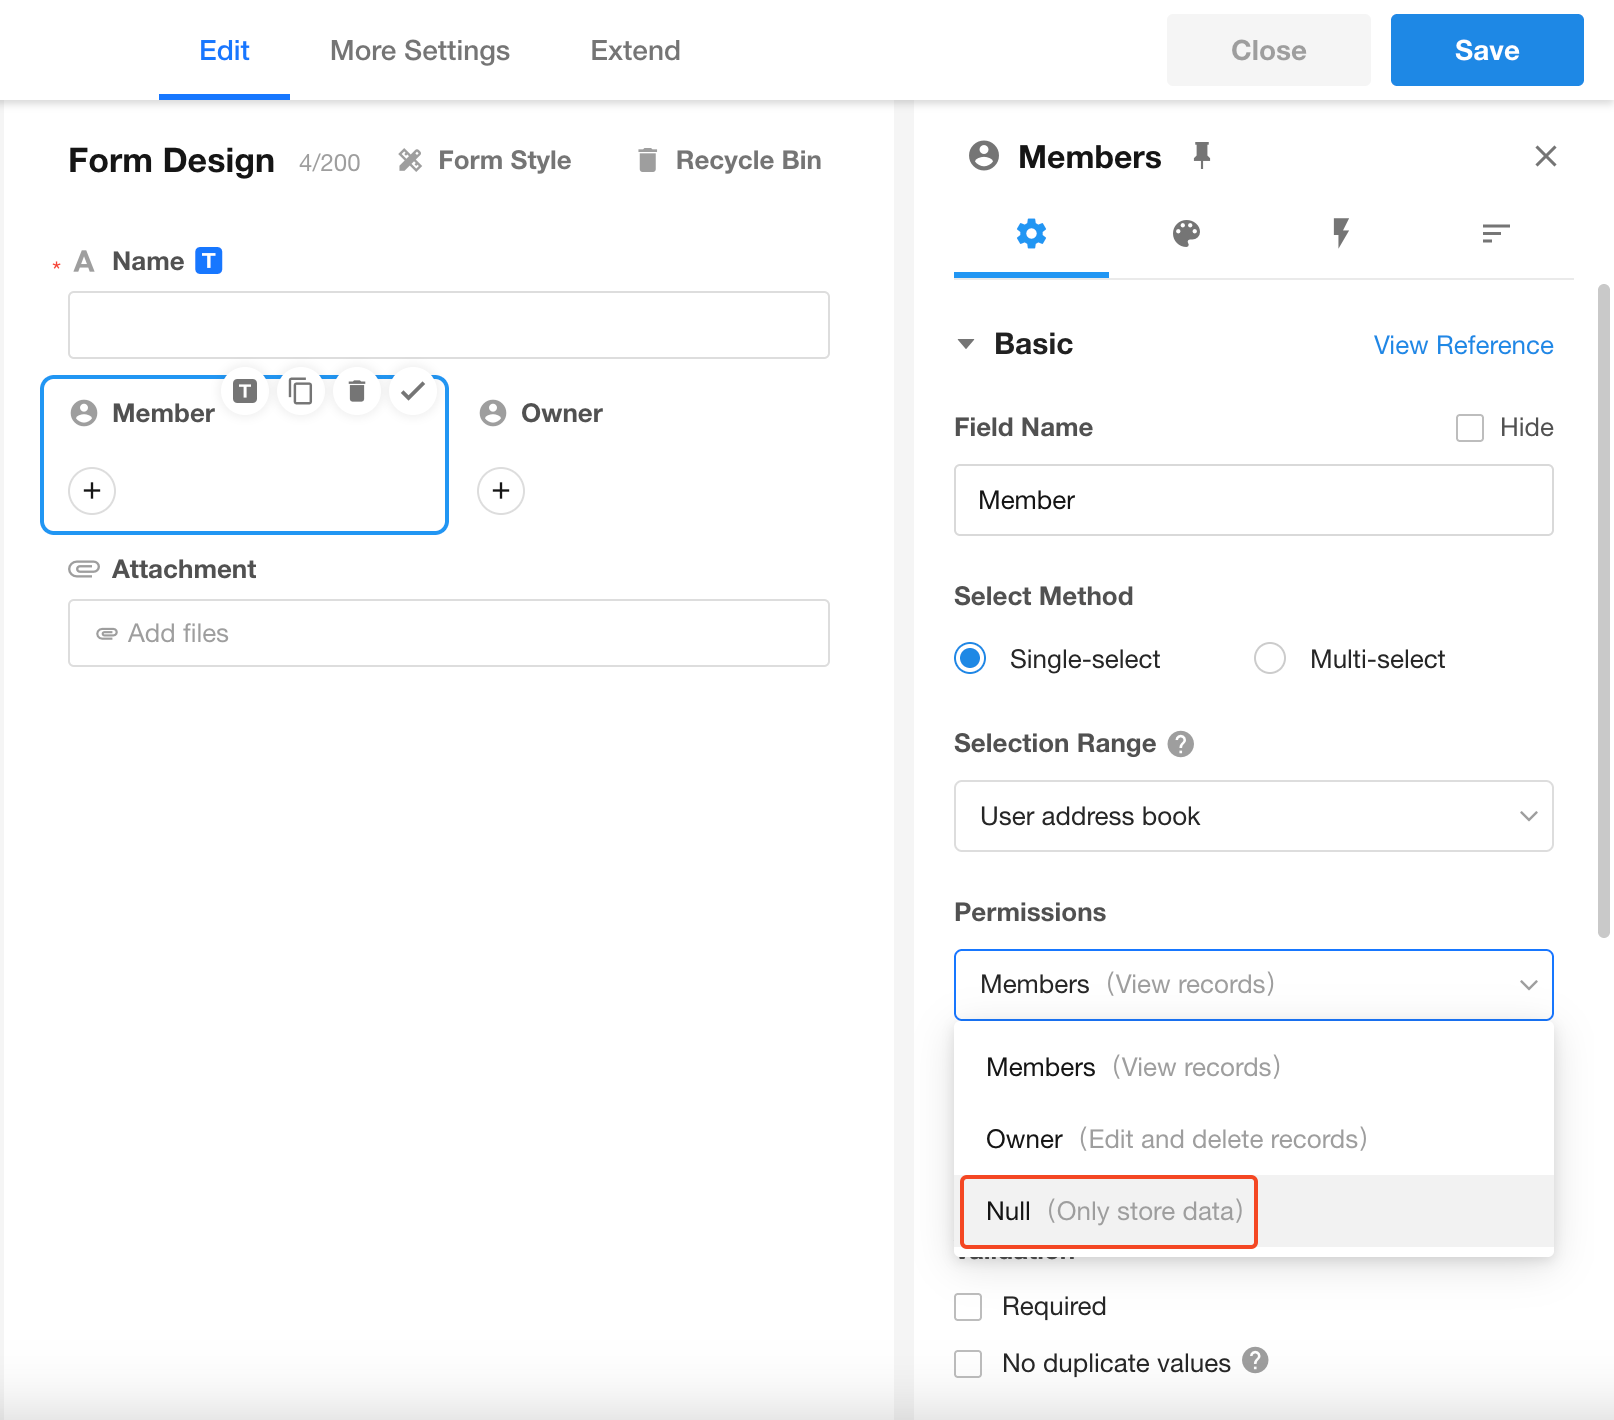Open the sort lines tab icon

point(1495,234)
